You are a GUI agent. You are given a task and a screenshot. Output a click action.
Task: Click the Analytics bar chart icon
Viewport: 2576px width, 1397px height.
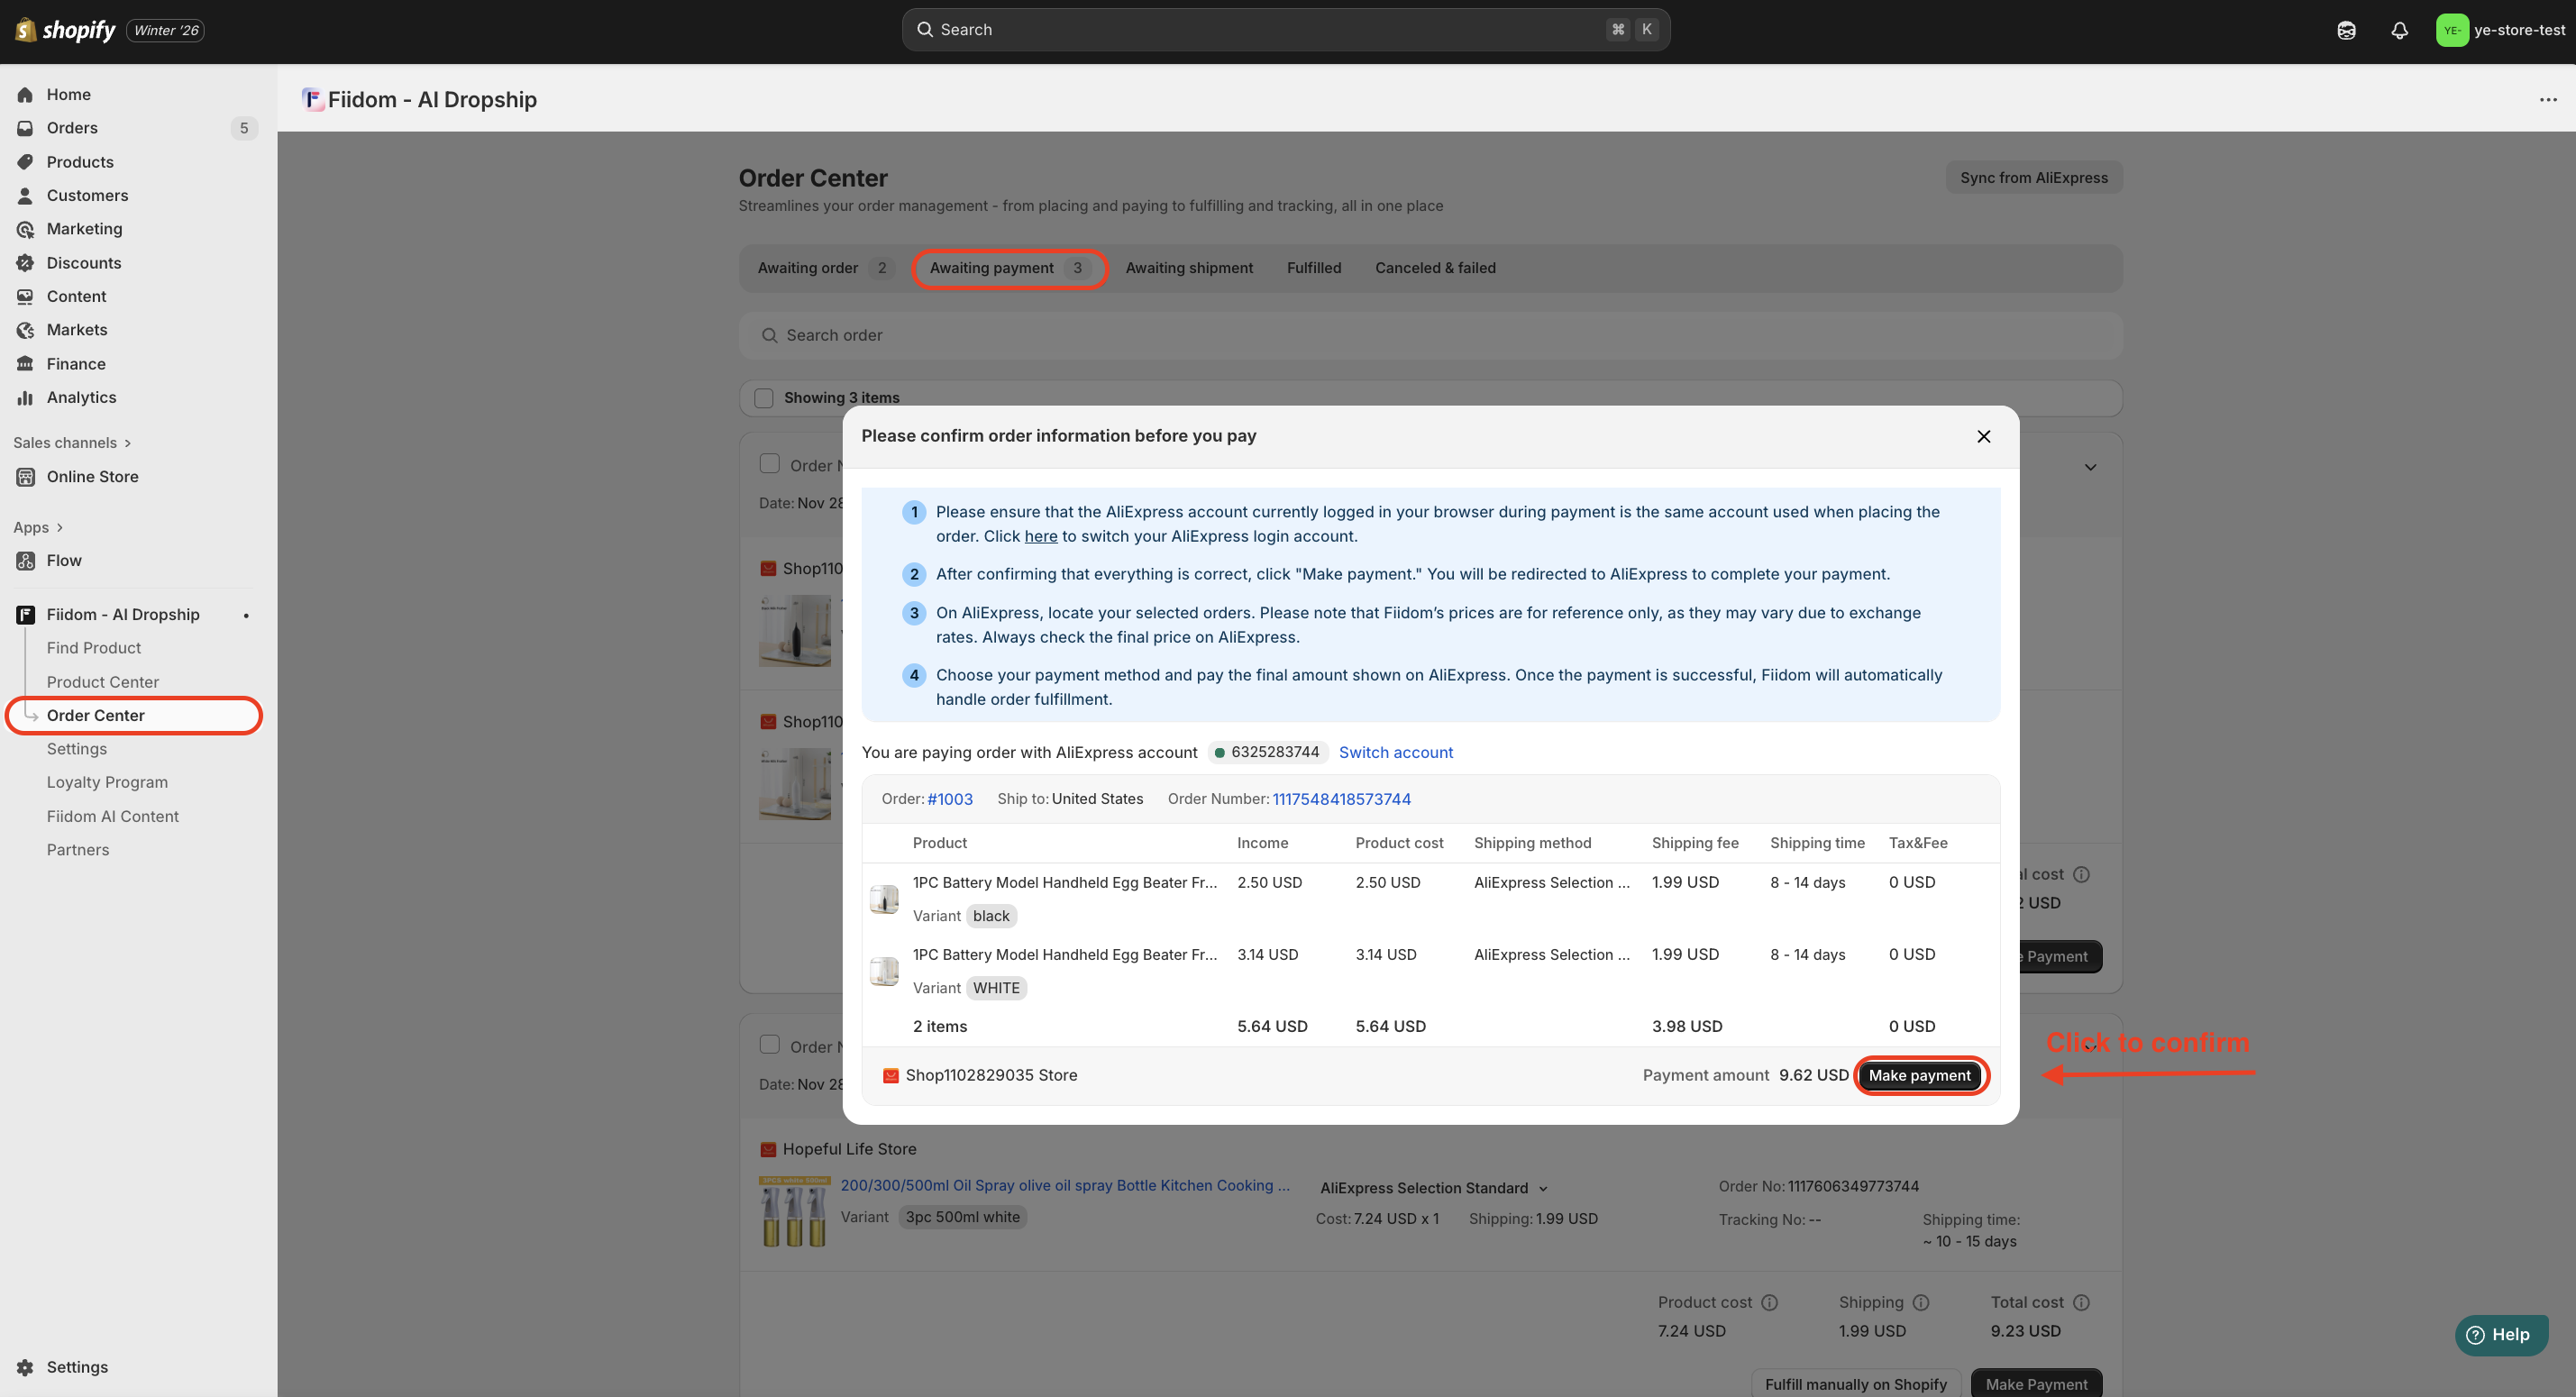pos(25,397)
